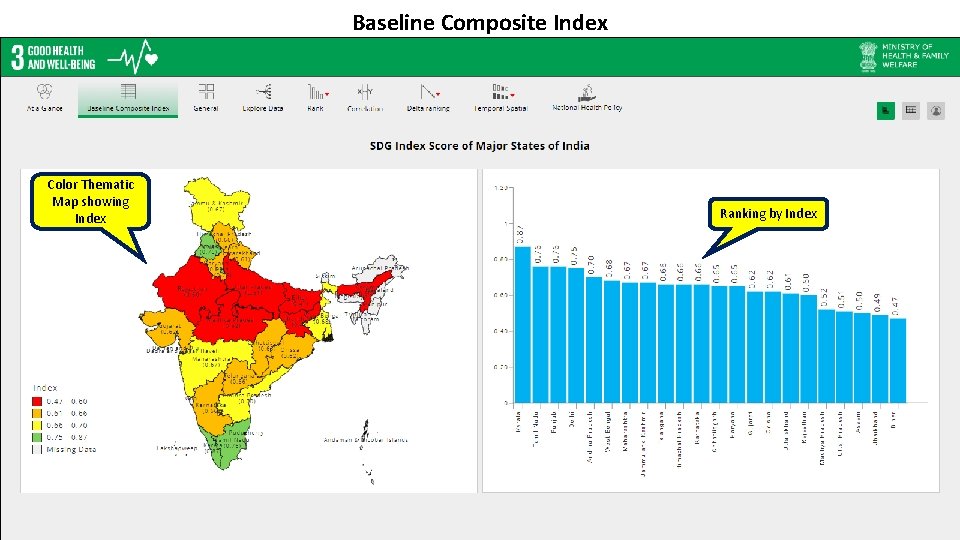Click the red 0.47-0.50 legend swatch
The width and height of the screenshot is (960, 540).
37,402
